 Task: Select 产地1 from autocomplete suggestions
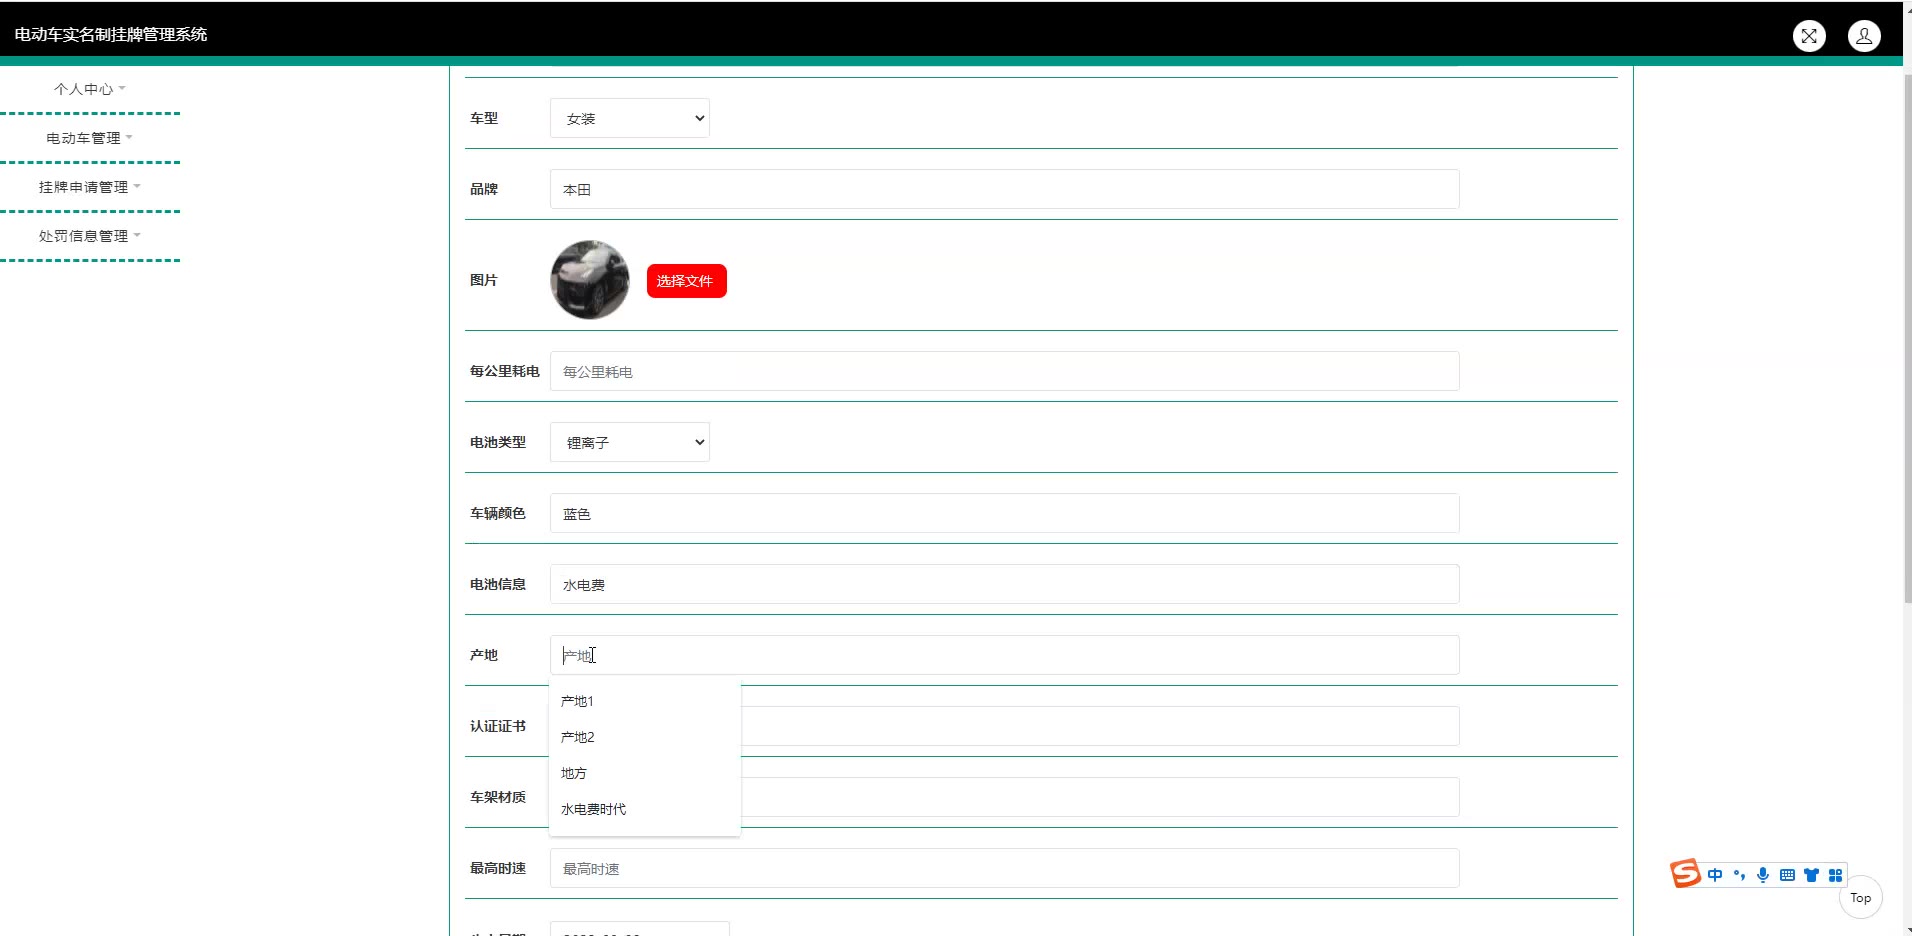645,701
